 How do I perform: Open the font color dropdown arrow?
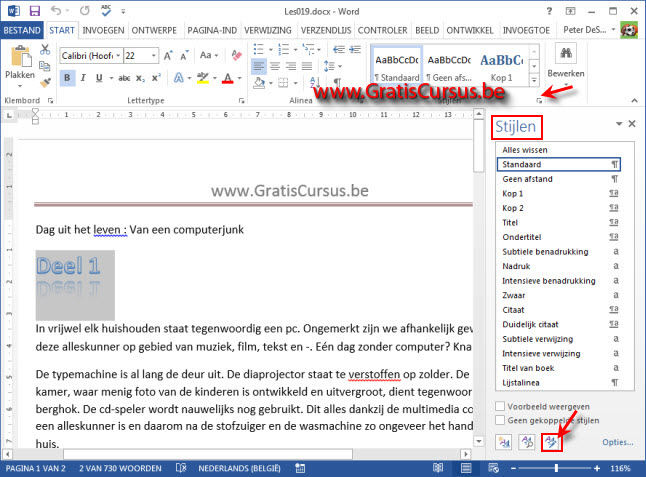point(239,78)
